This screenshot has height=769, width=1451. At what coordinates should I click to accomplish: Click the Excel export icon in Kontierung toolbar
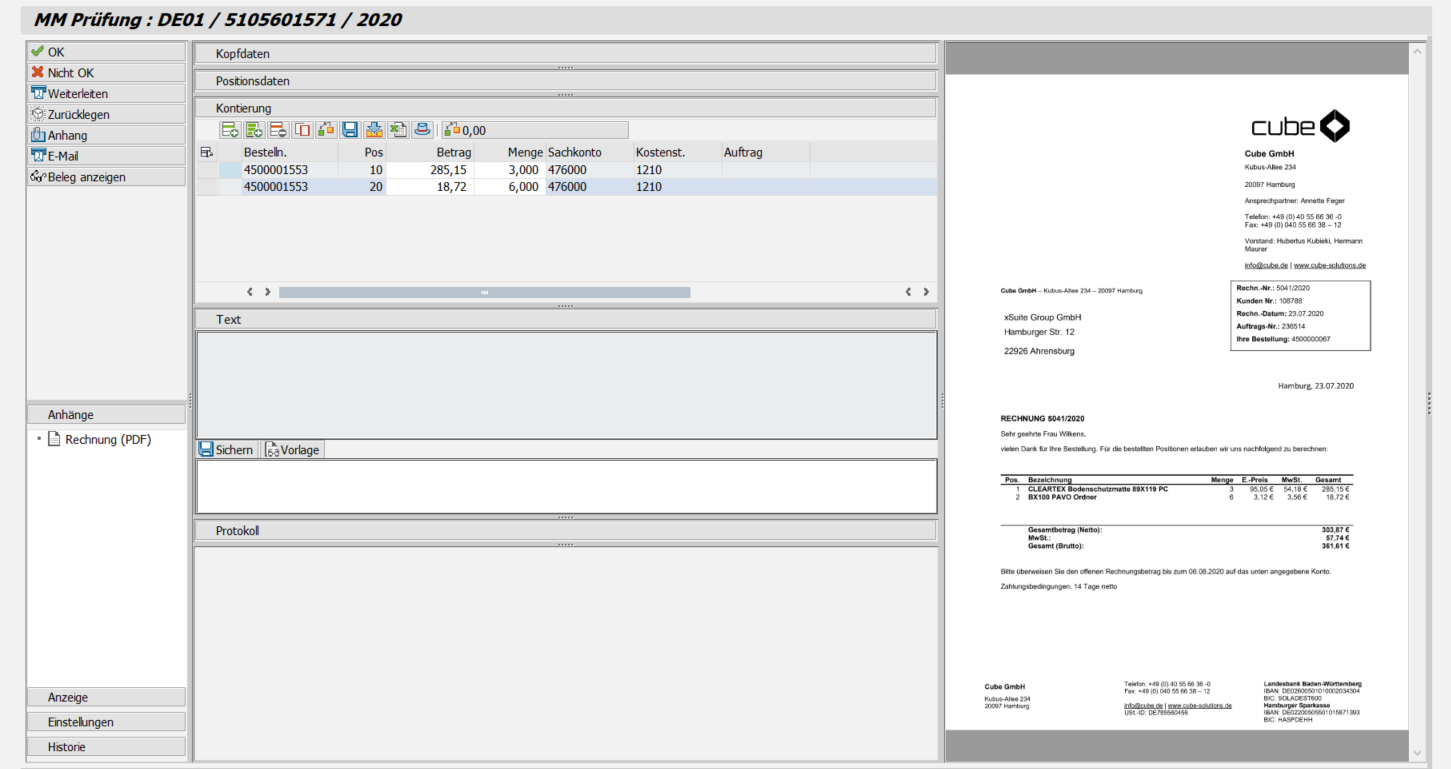tap(398, 130)
